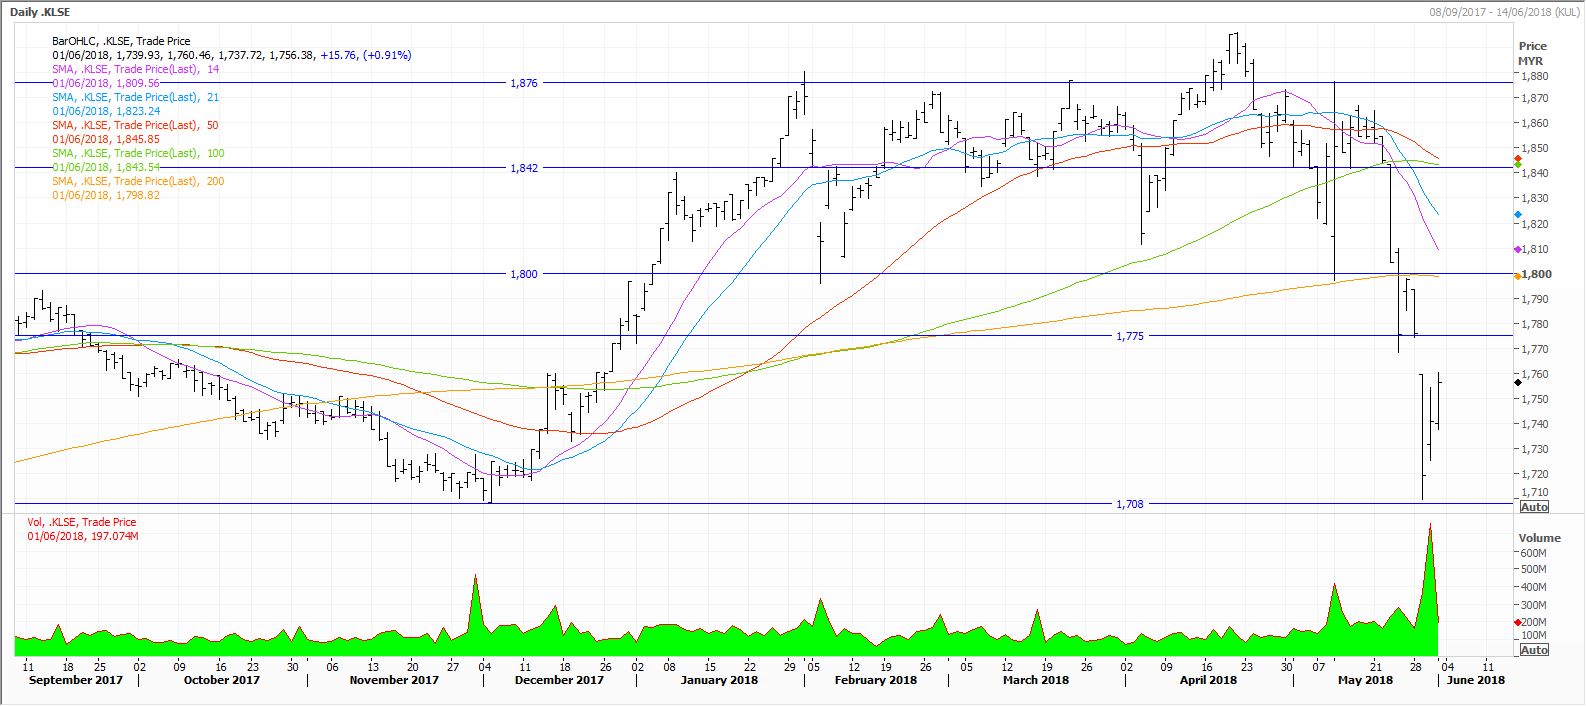1586x706 pixels.
Task: Select the SMA 50 legend label
Action: tap(135, 126)
